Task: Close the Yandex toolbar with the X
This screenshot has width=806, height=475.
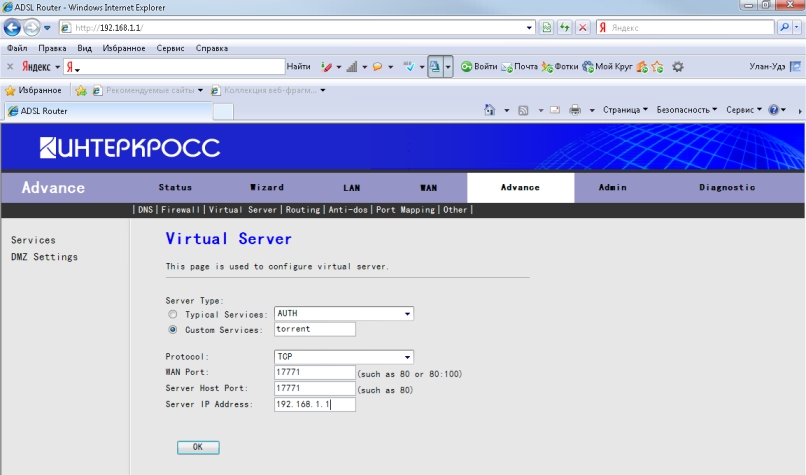Action: coord(10,66)
